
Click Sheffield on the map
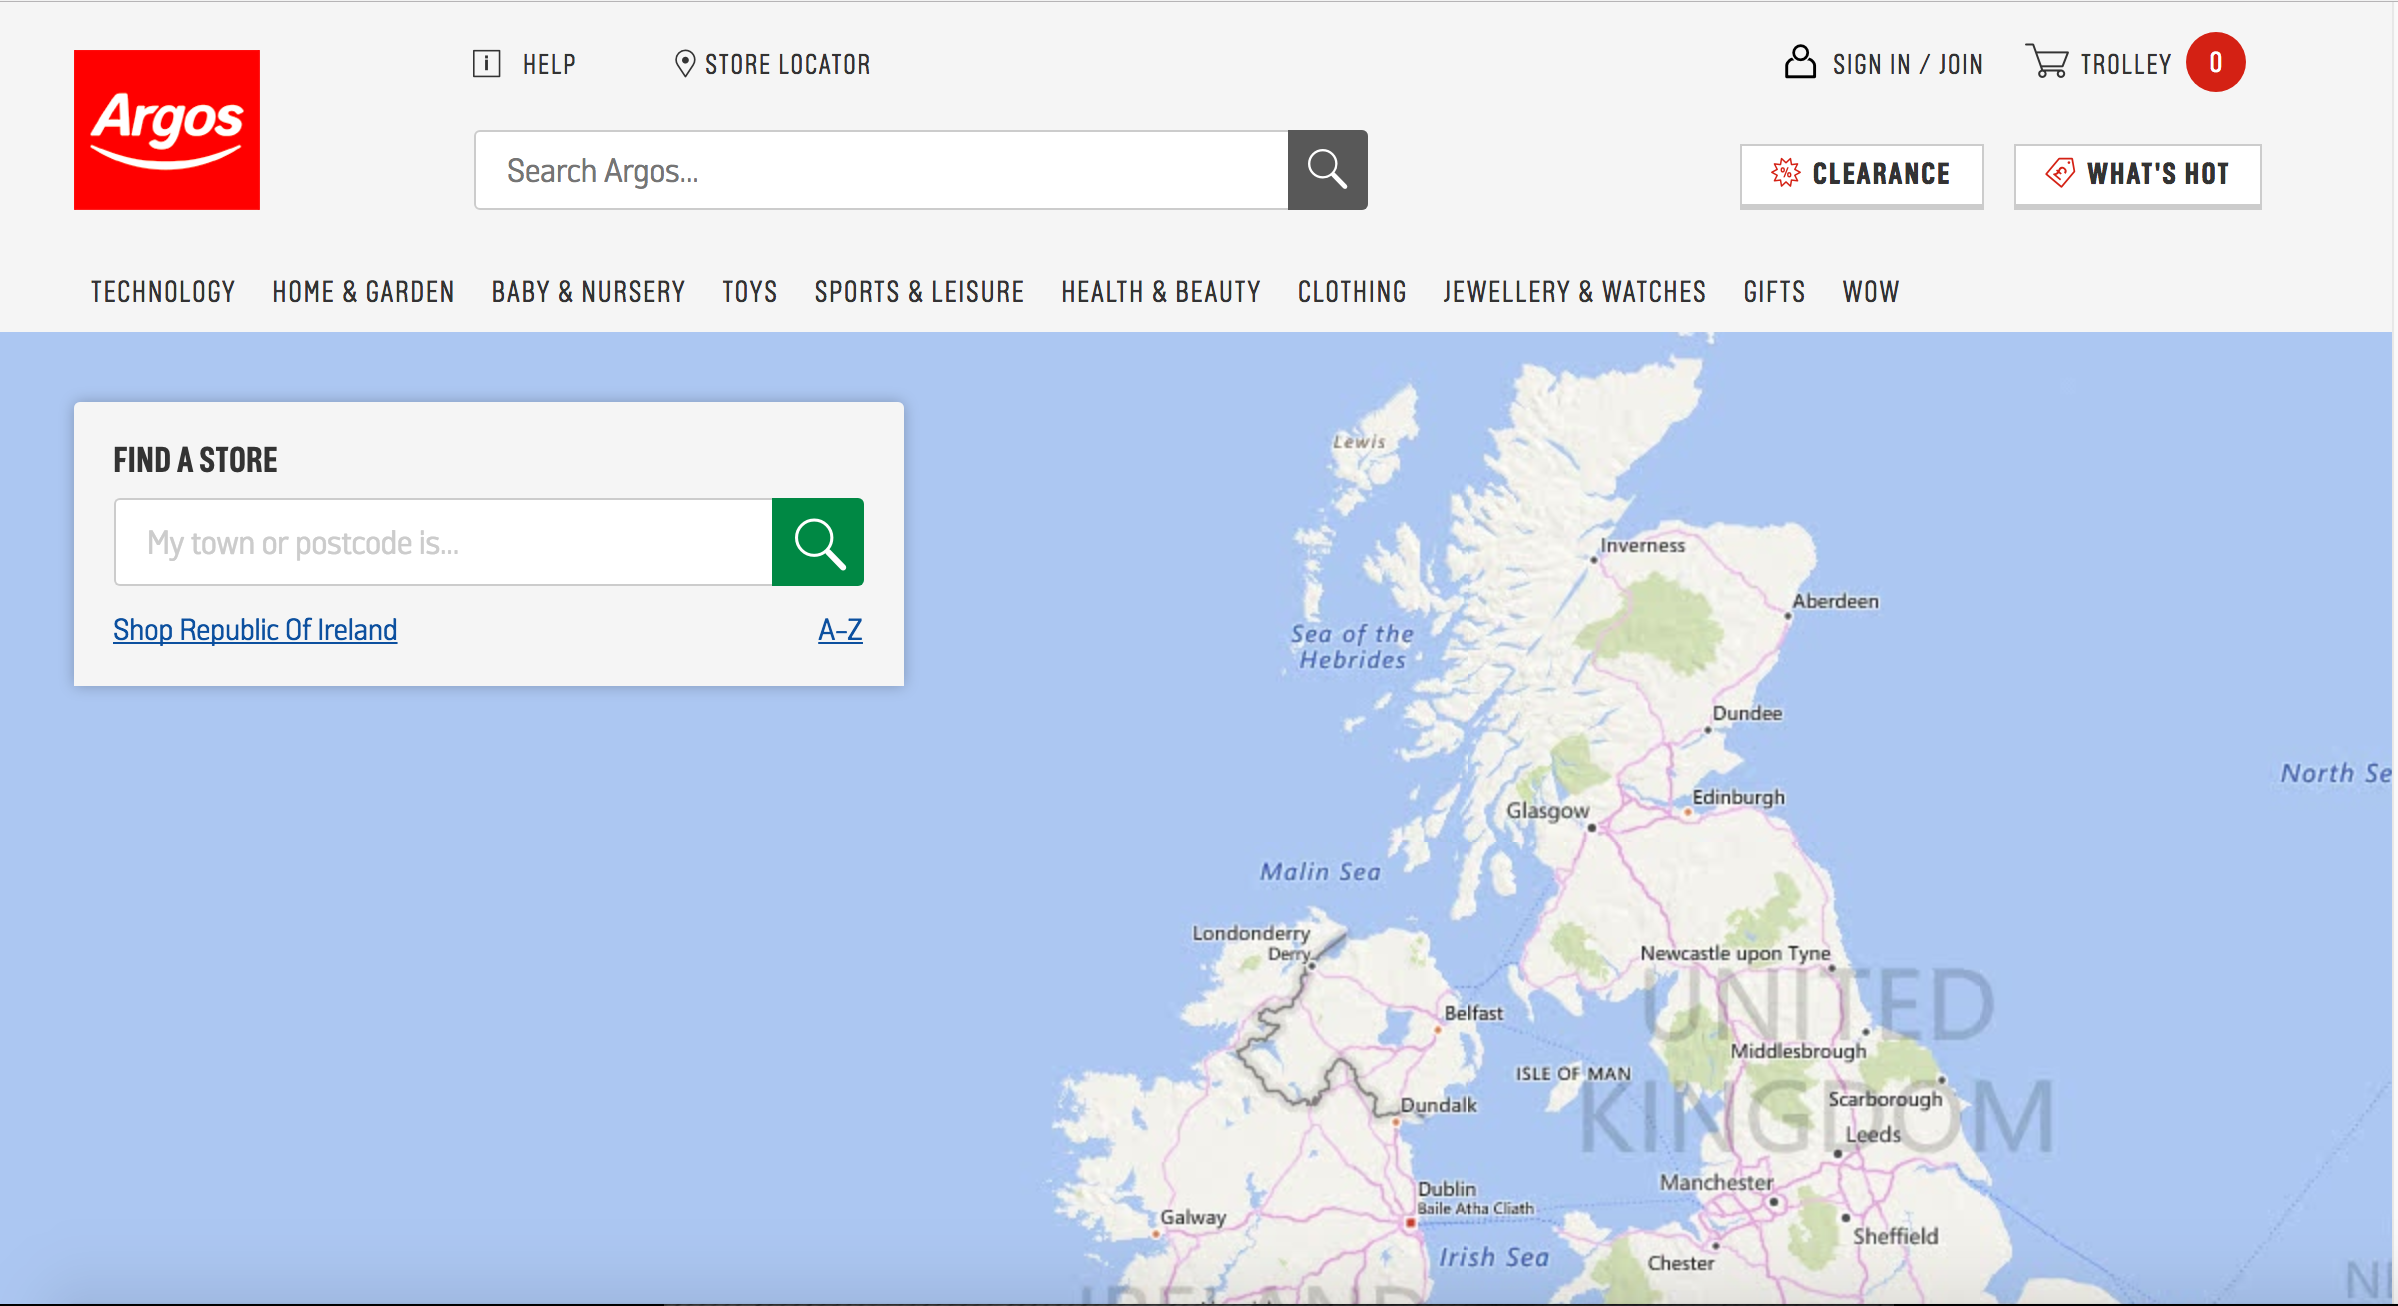(1895, 1236)
